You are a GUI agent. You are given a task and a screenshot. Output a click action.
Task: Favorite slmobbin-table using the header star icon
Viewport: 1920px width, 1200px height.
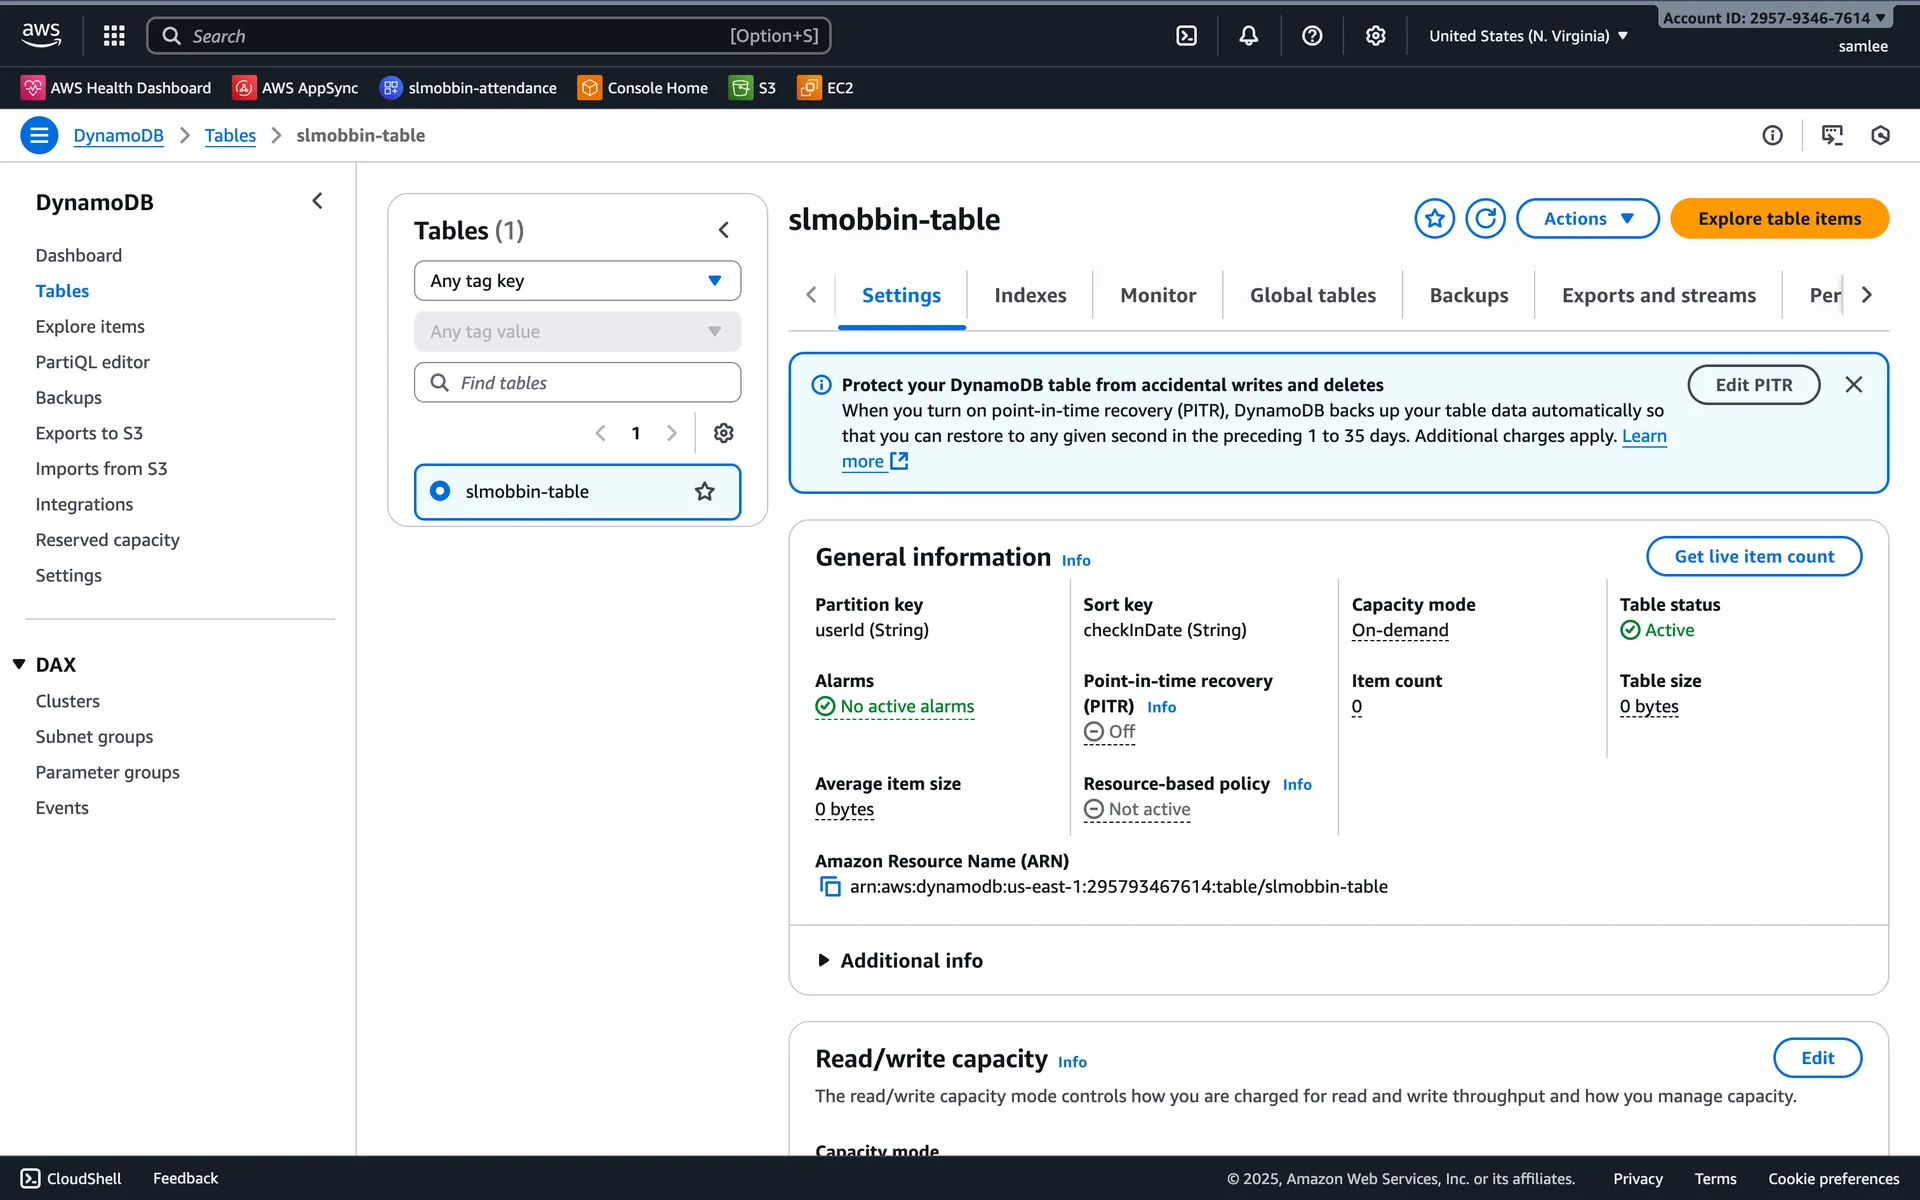tap(1434, 218)
